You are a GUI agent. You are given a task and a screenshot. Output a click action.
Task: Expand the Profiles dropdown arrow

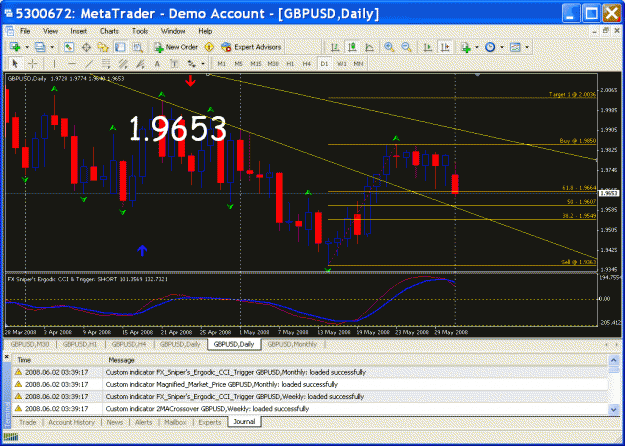[52, 47]
